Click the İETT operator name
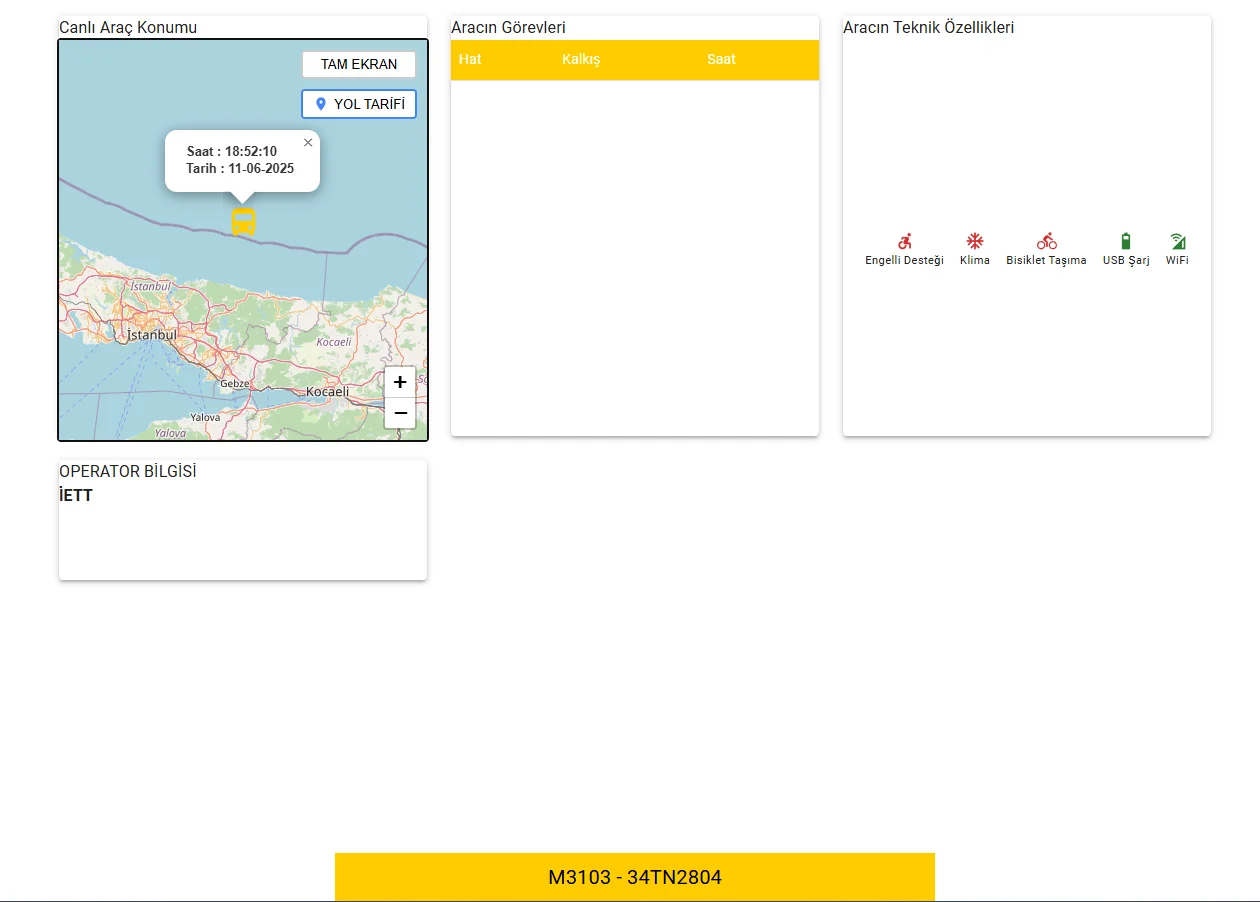1260x902 pixels. 76,495
